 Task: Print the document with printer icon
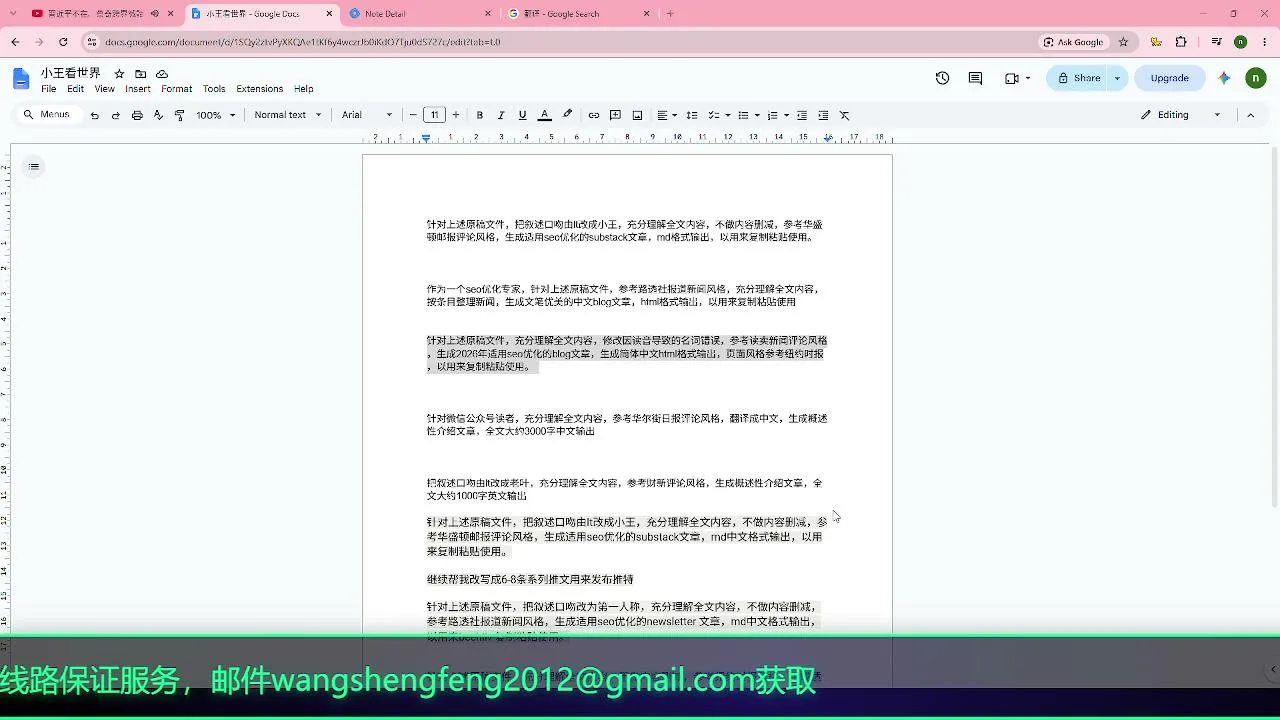point(137,115)
